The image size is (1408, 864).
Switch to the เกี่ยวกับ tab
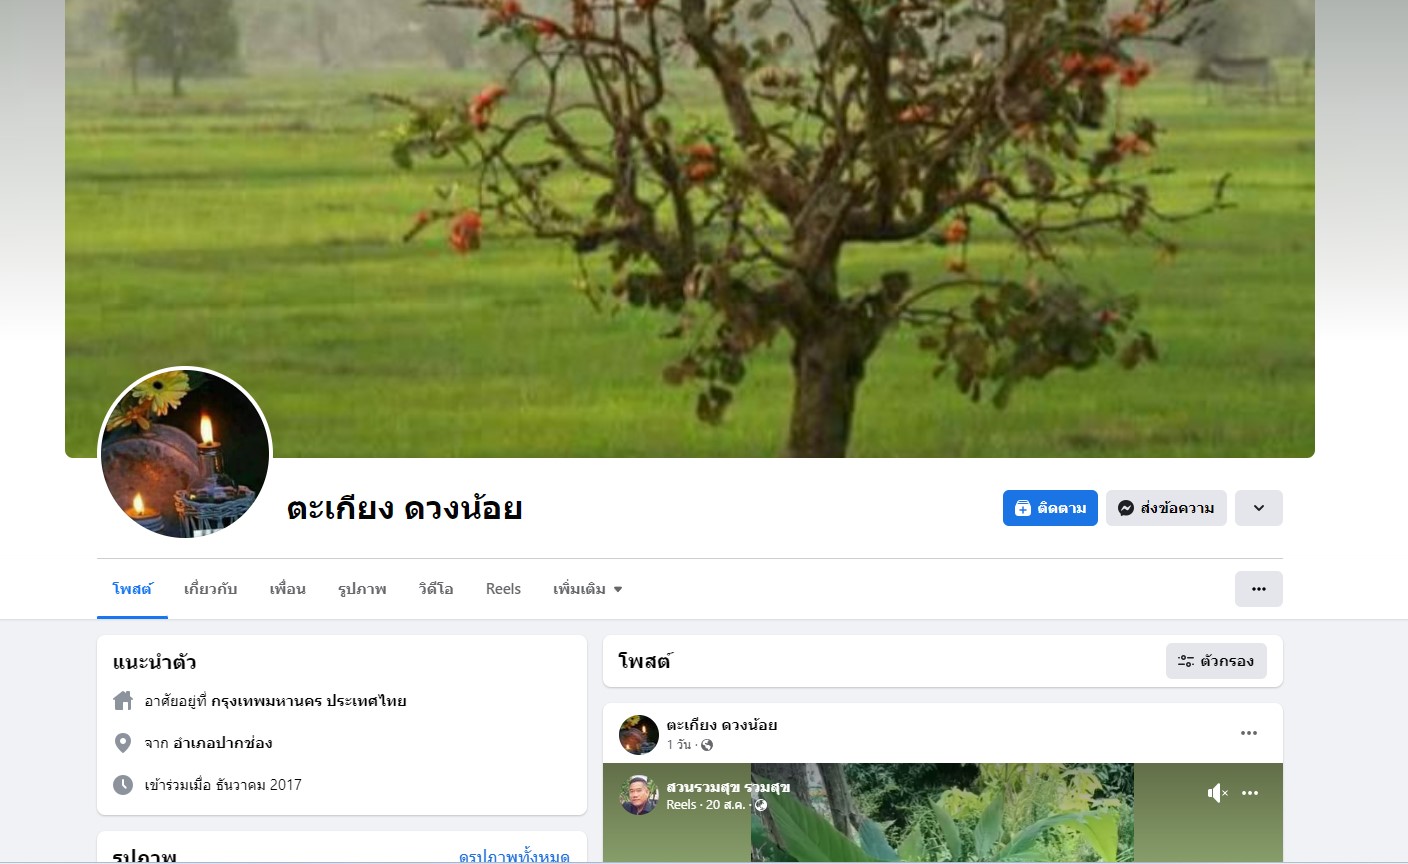210,589
